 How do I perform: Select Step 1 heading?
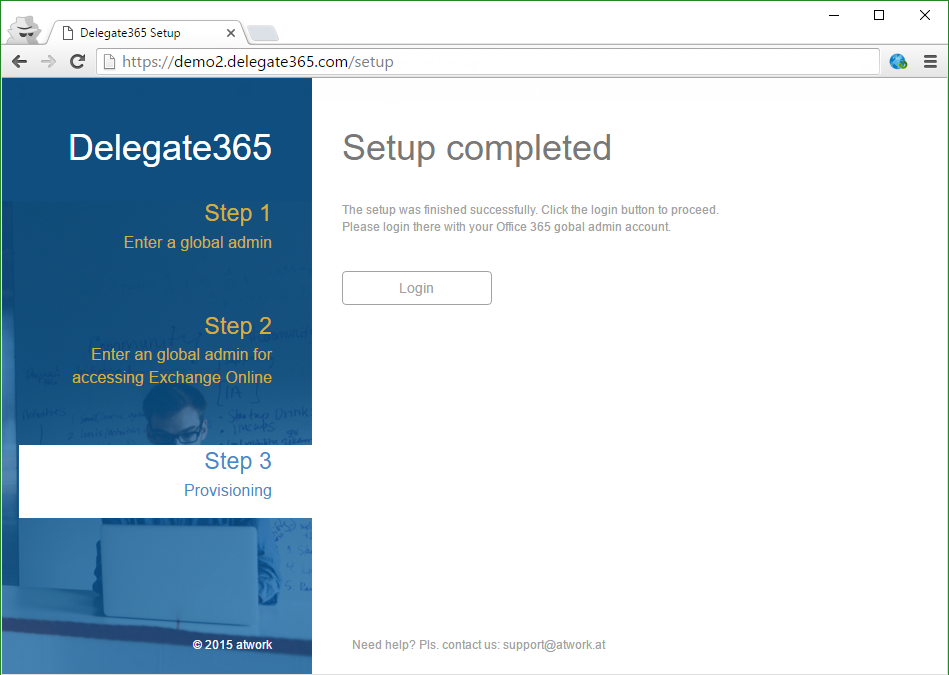238,213
